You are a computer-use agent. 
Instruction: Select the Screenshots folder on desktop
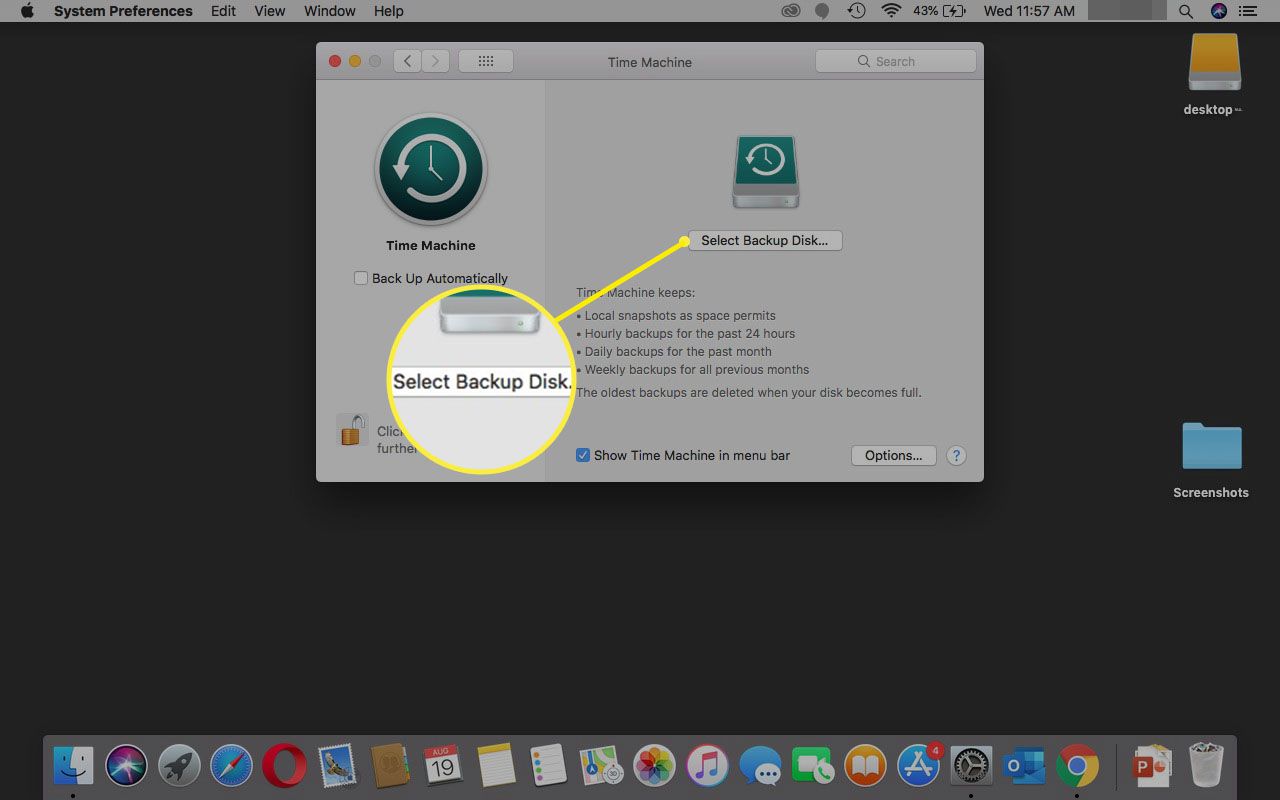tap(1211, 446)
